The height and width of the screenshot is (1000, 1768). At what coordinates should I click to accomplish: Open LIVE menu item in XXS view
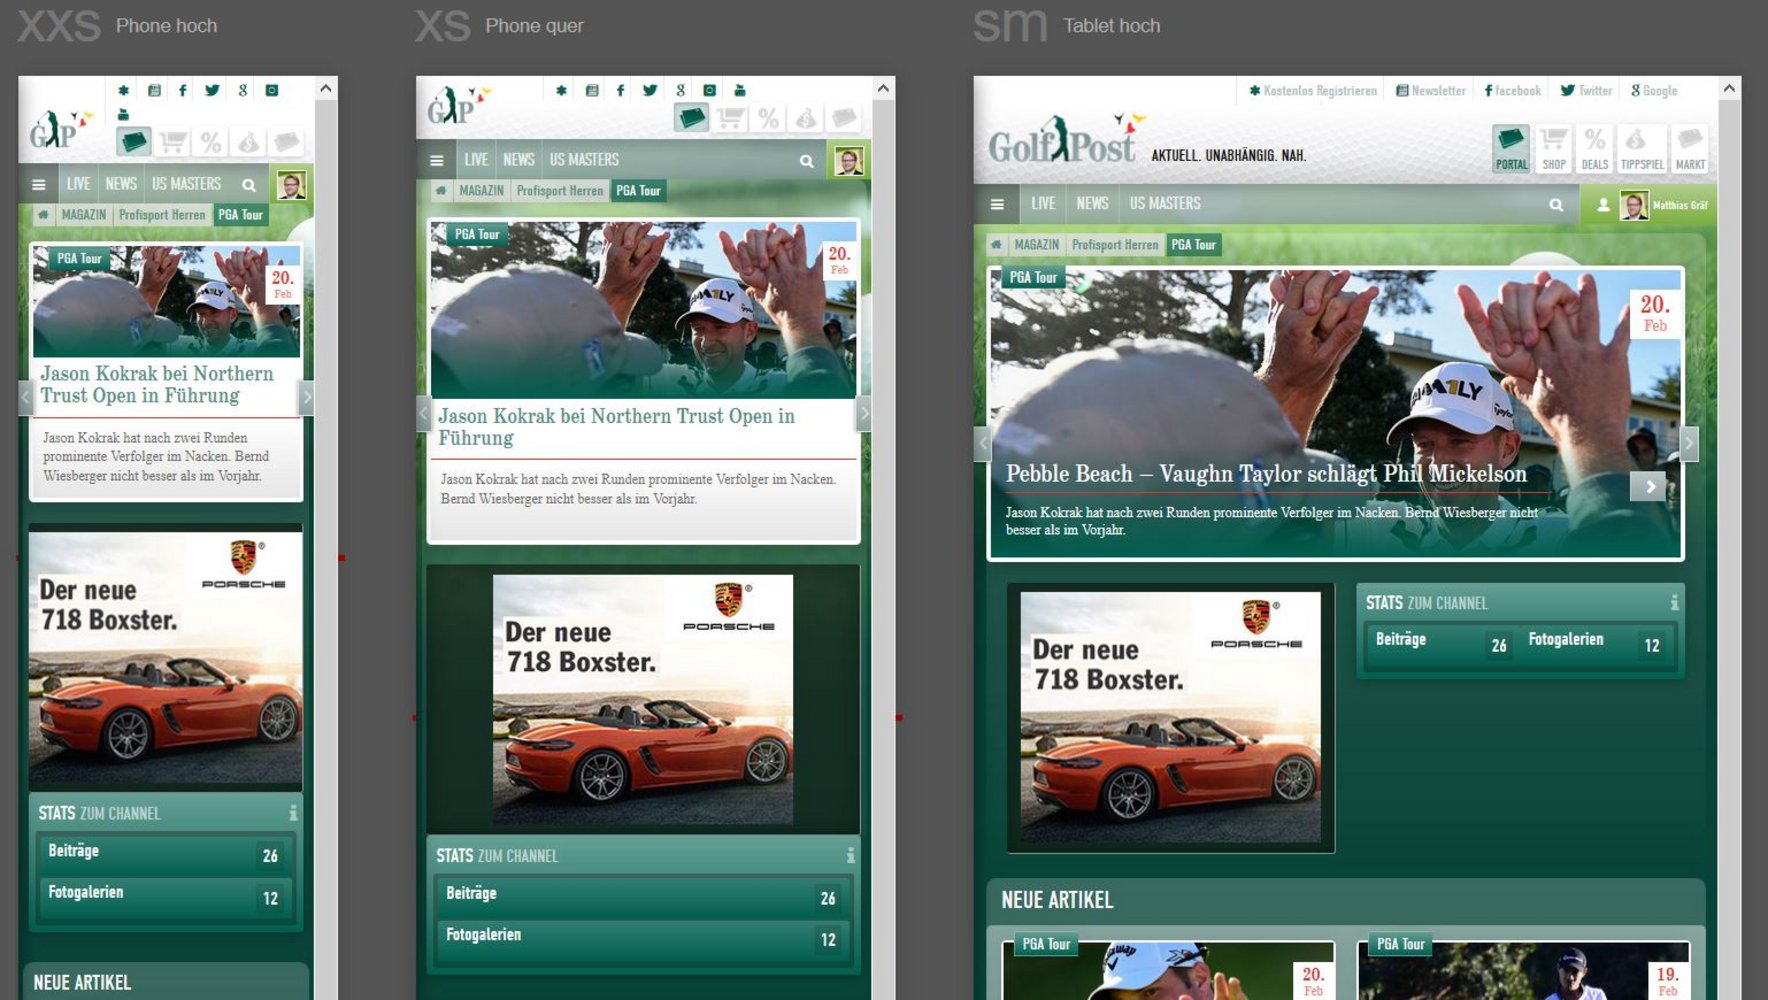coord(78,184)
